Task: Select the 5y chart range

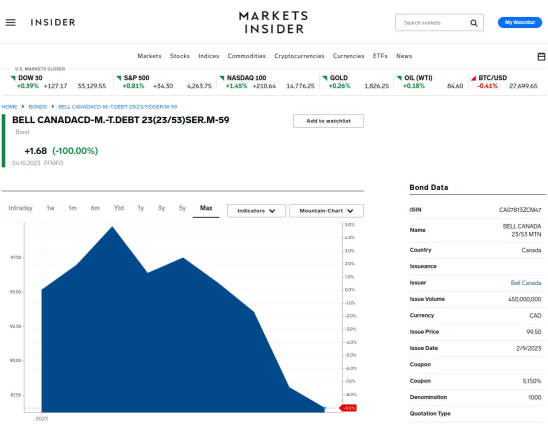Action: point(182,208)
